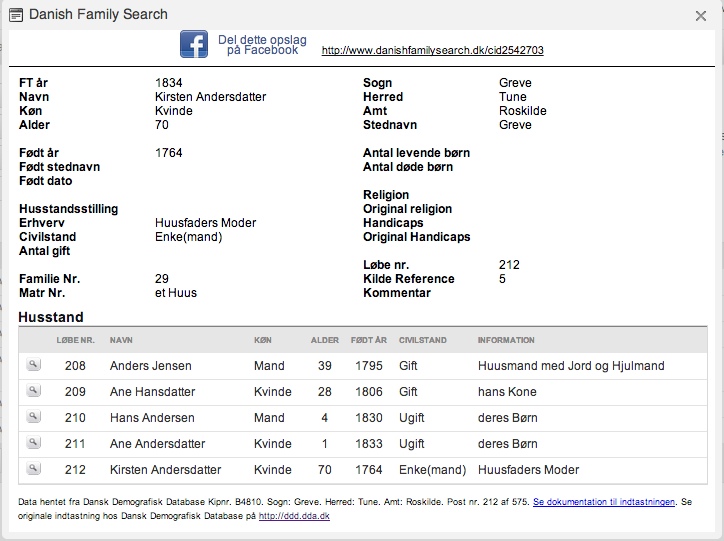Open magnifier icon for Ane Andersdatter row
Screen dimensions: 724x541
(33, 443)
